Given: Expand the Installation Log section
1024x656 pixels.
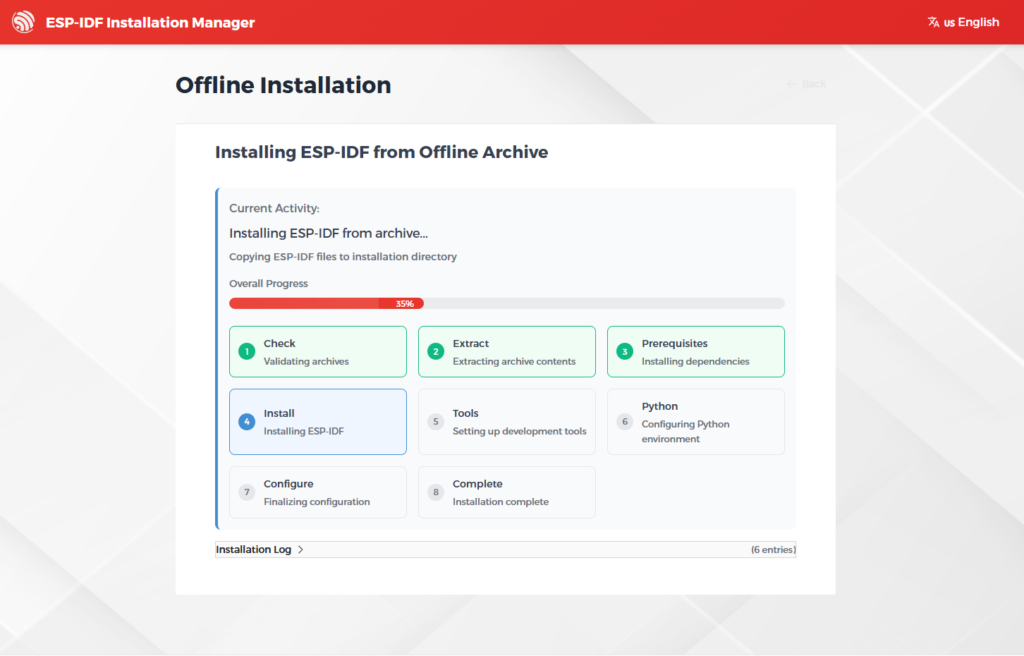Looking at the screenshot, I should tap(505, 549).
